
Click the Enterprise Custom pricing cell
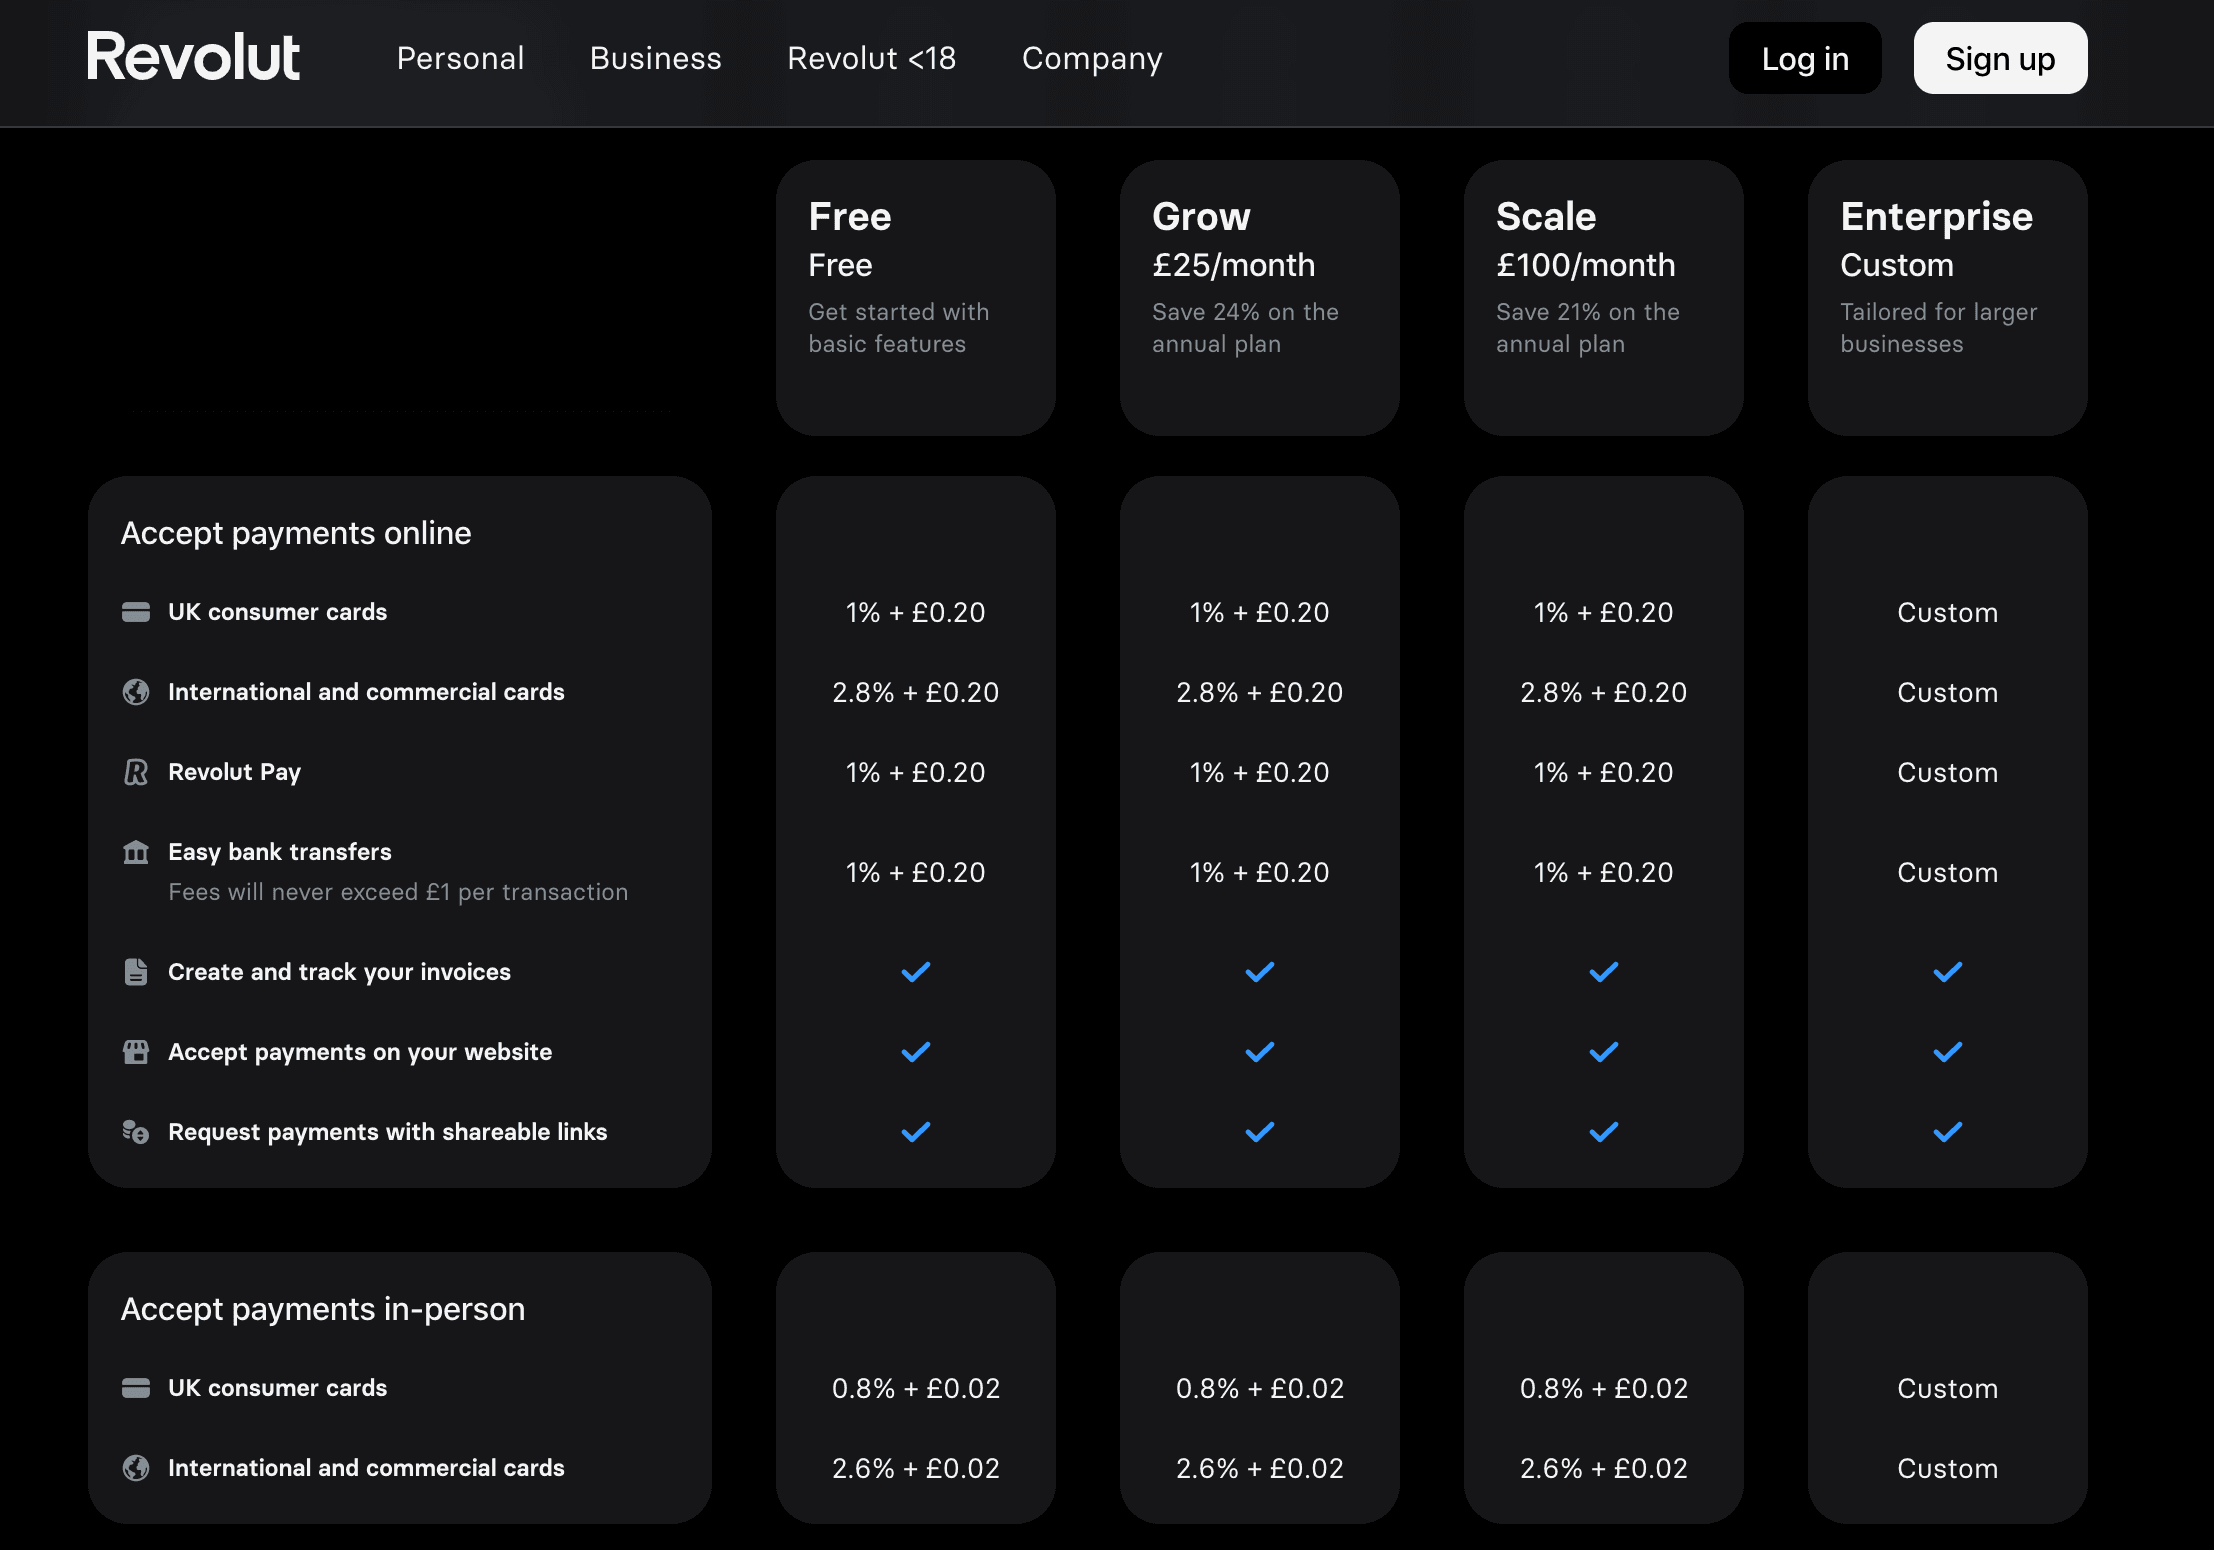click(x=1948, y=612)
